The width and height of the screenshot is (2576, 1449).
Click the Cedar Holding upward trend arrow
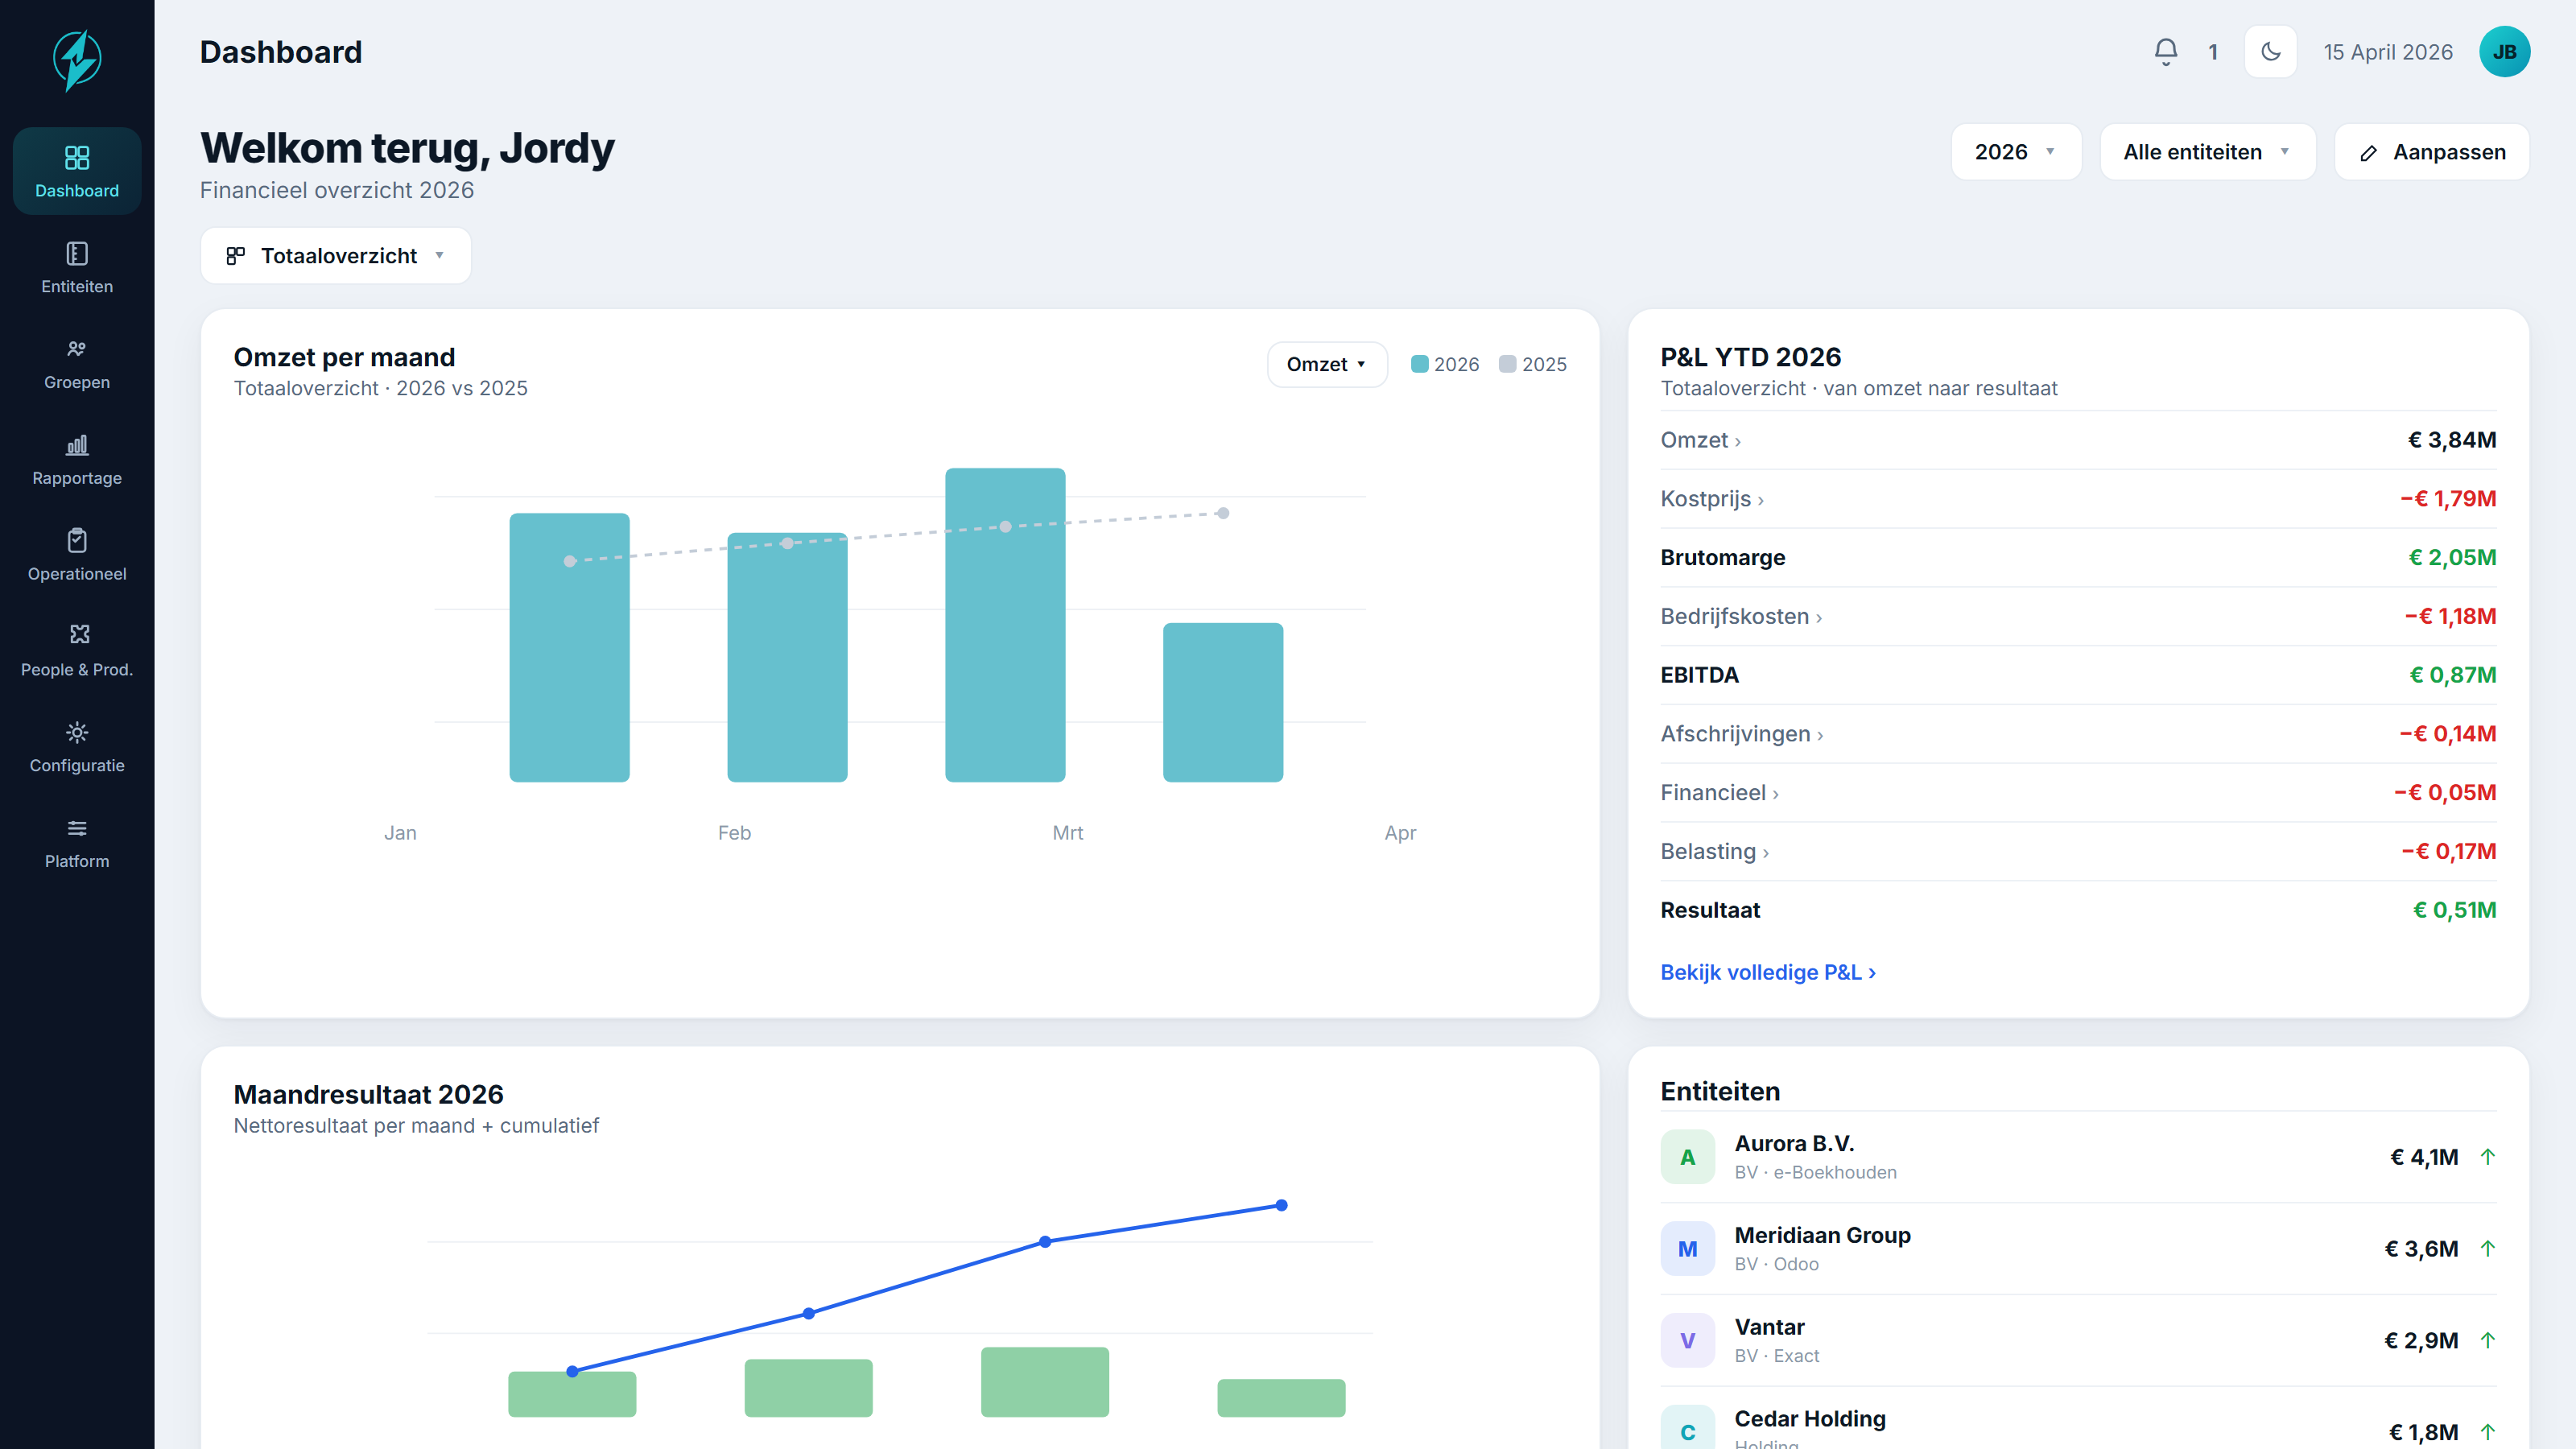[2488, 1432]
